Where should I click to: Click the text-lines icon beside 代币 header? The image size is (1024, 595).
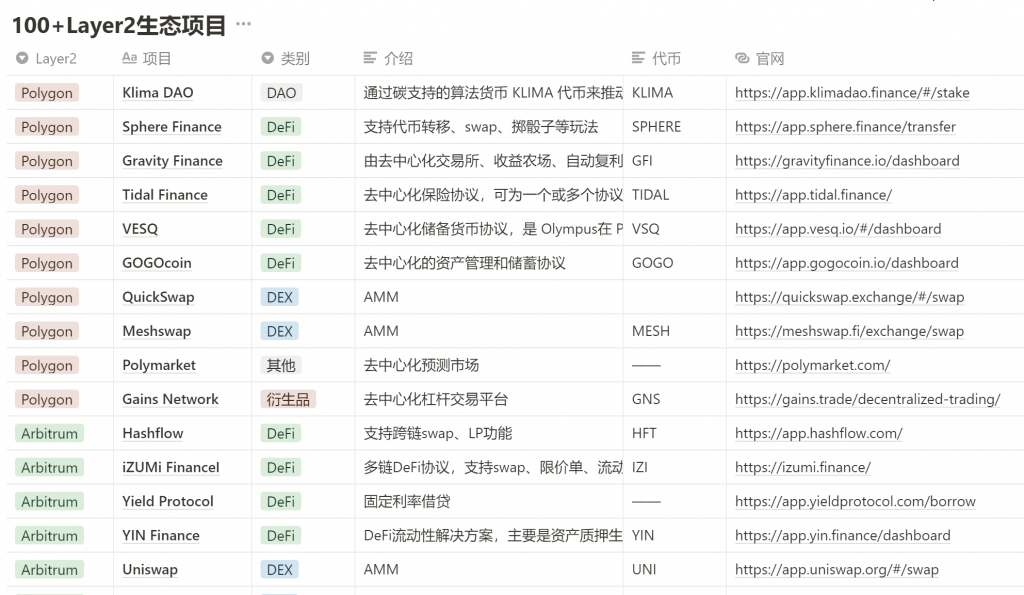click(x=640, y=59)
